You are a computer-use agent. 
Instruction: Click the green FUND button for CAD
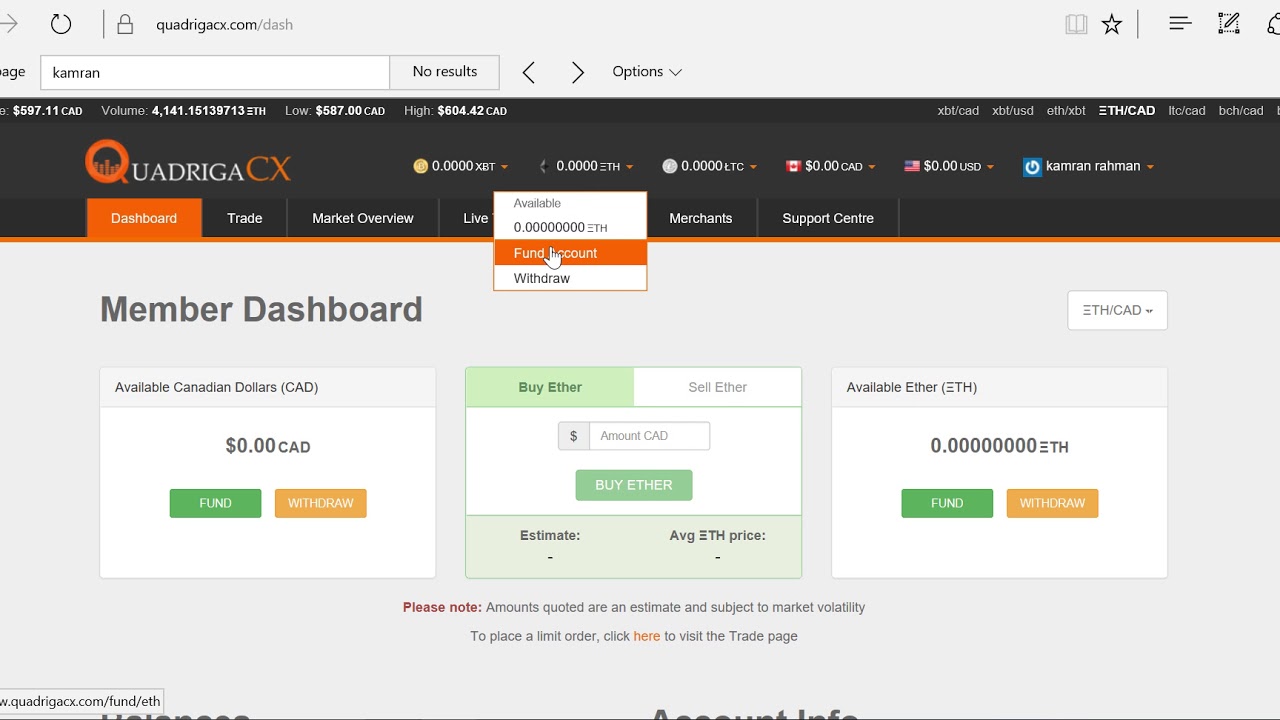pyautogui.click(x=215, y=503)
